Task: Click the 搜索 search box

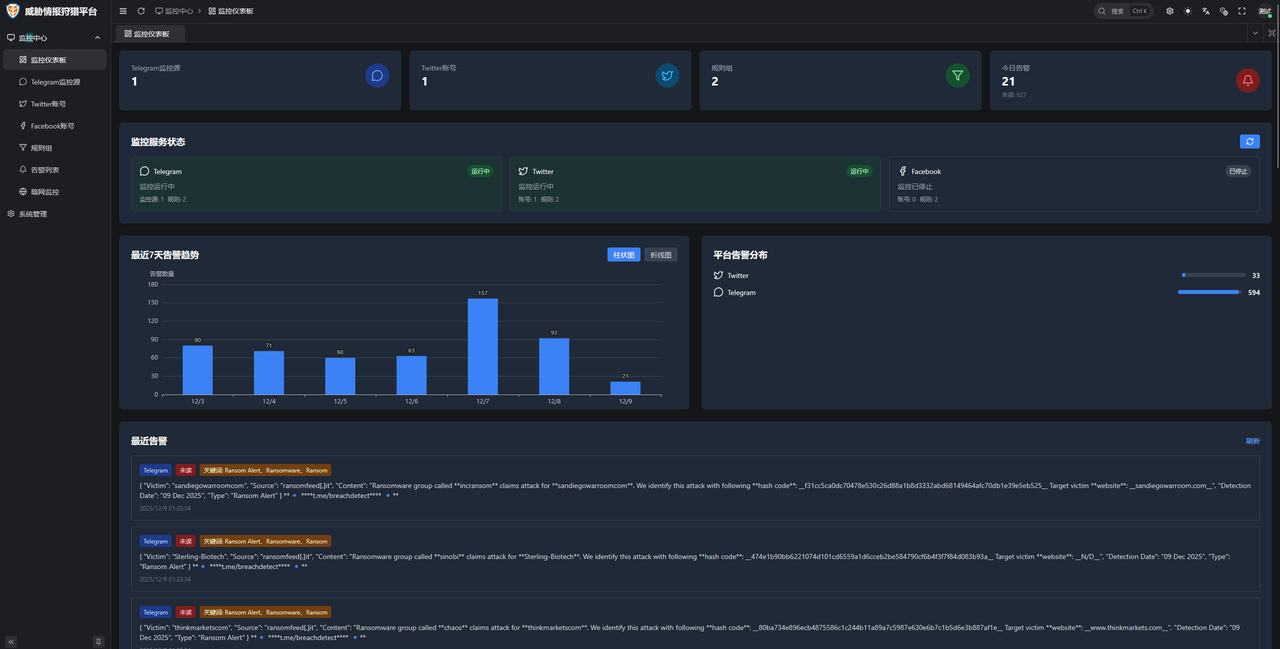Action: pos(1123,11)
